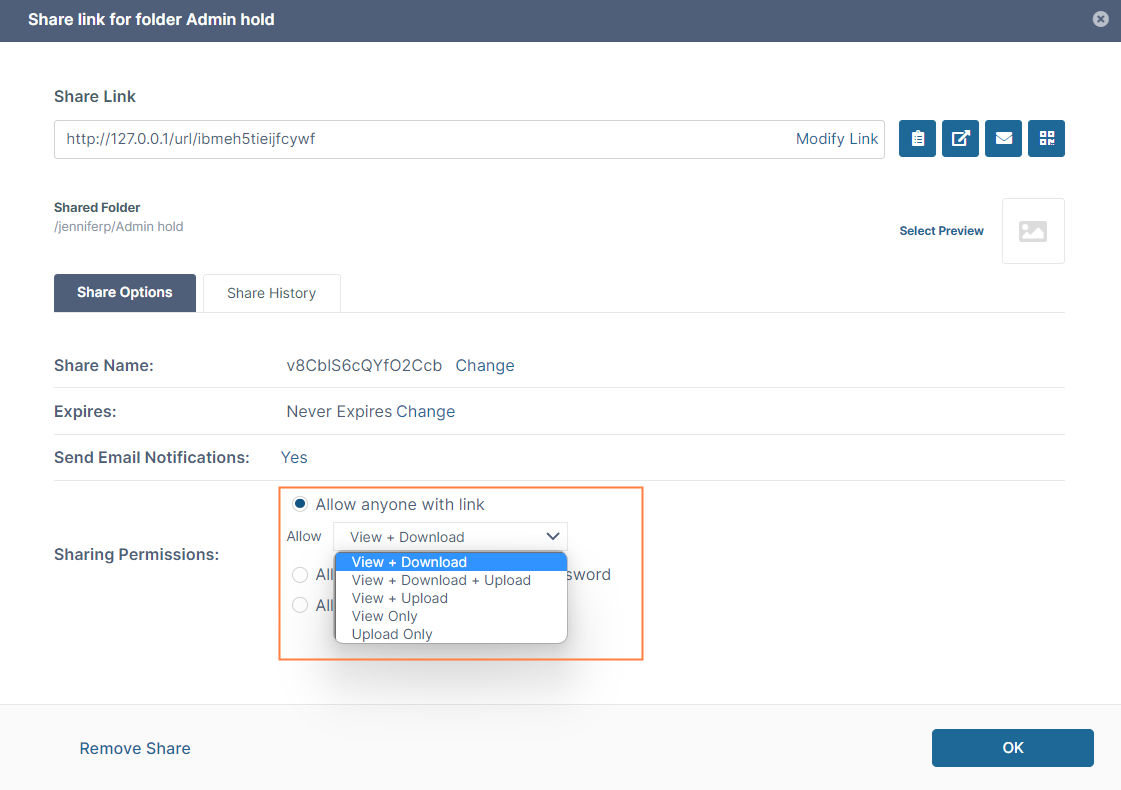Click the preview image placeholder thumbnail
Viewport: 1121px width, 790px height.
(1032, 231)
